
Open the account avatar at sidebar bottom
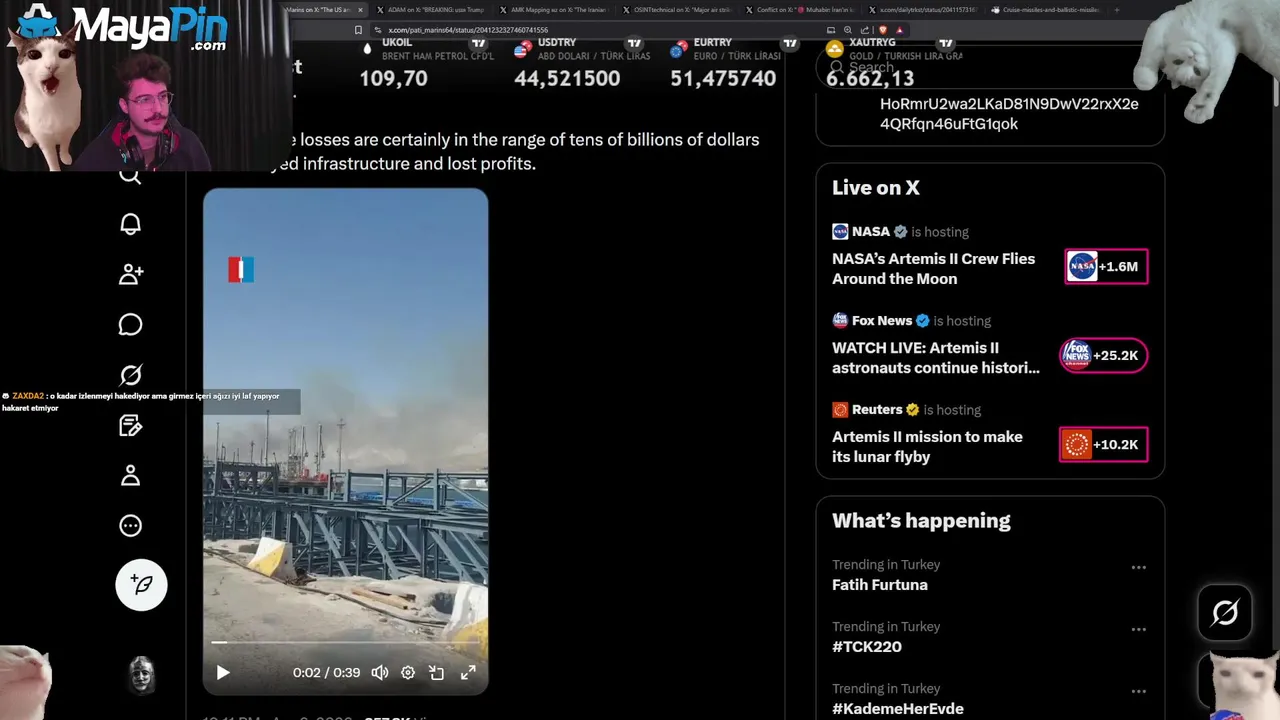pos(142,676)
